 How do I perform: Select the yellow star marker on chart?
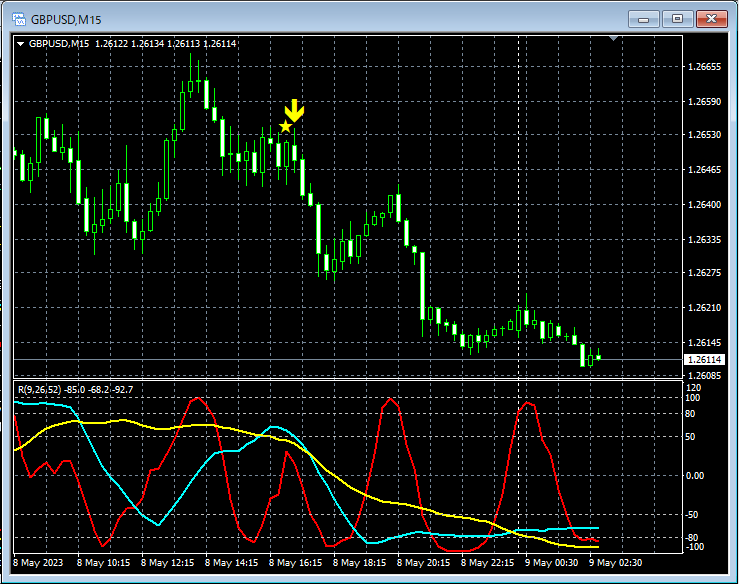tap(285, 127)
